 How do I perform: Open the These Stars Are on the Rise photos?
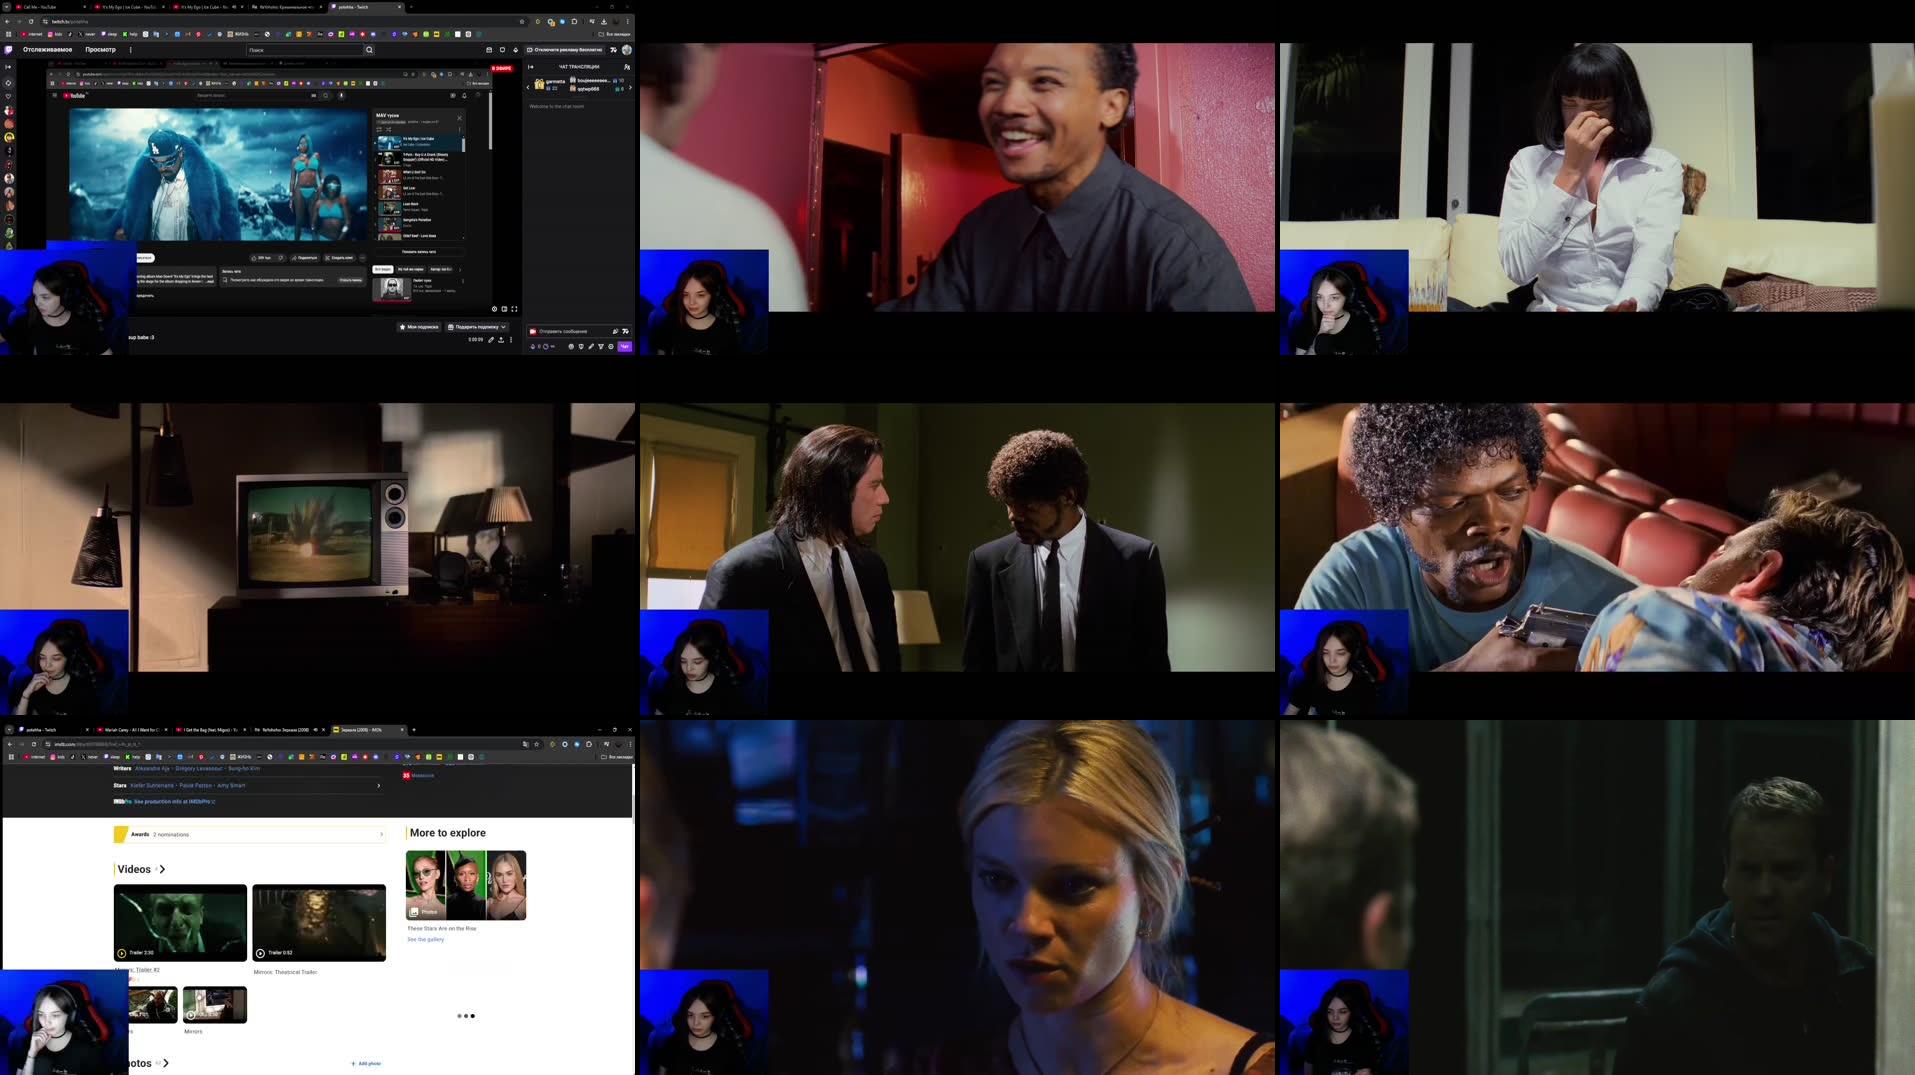466,885
